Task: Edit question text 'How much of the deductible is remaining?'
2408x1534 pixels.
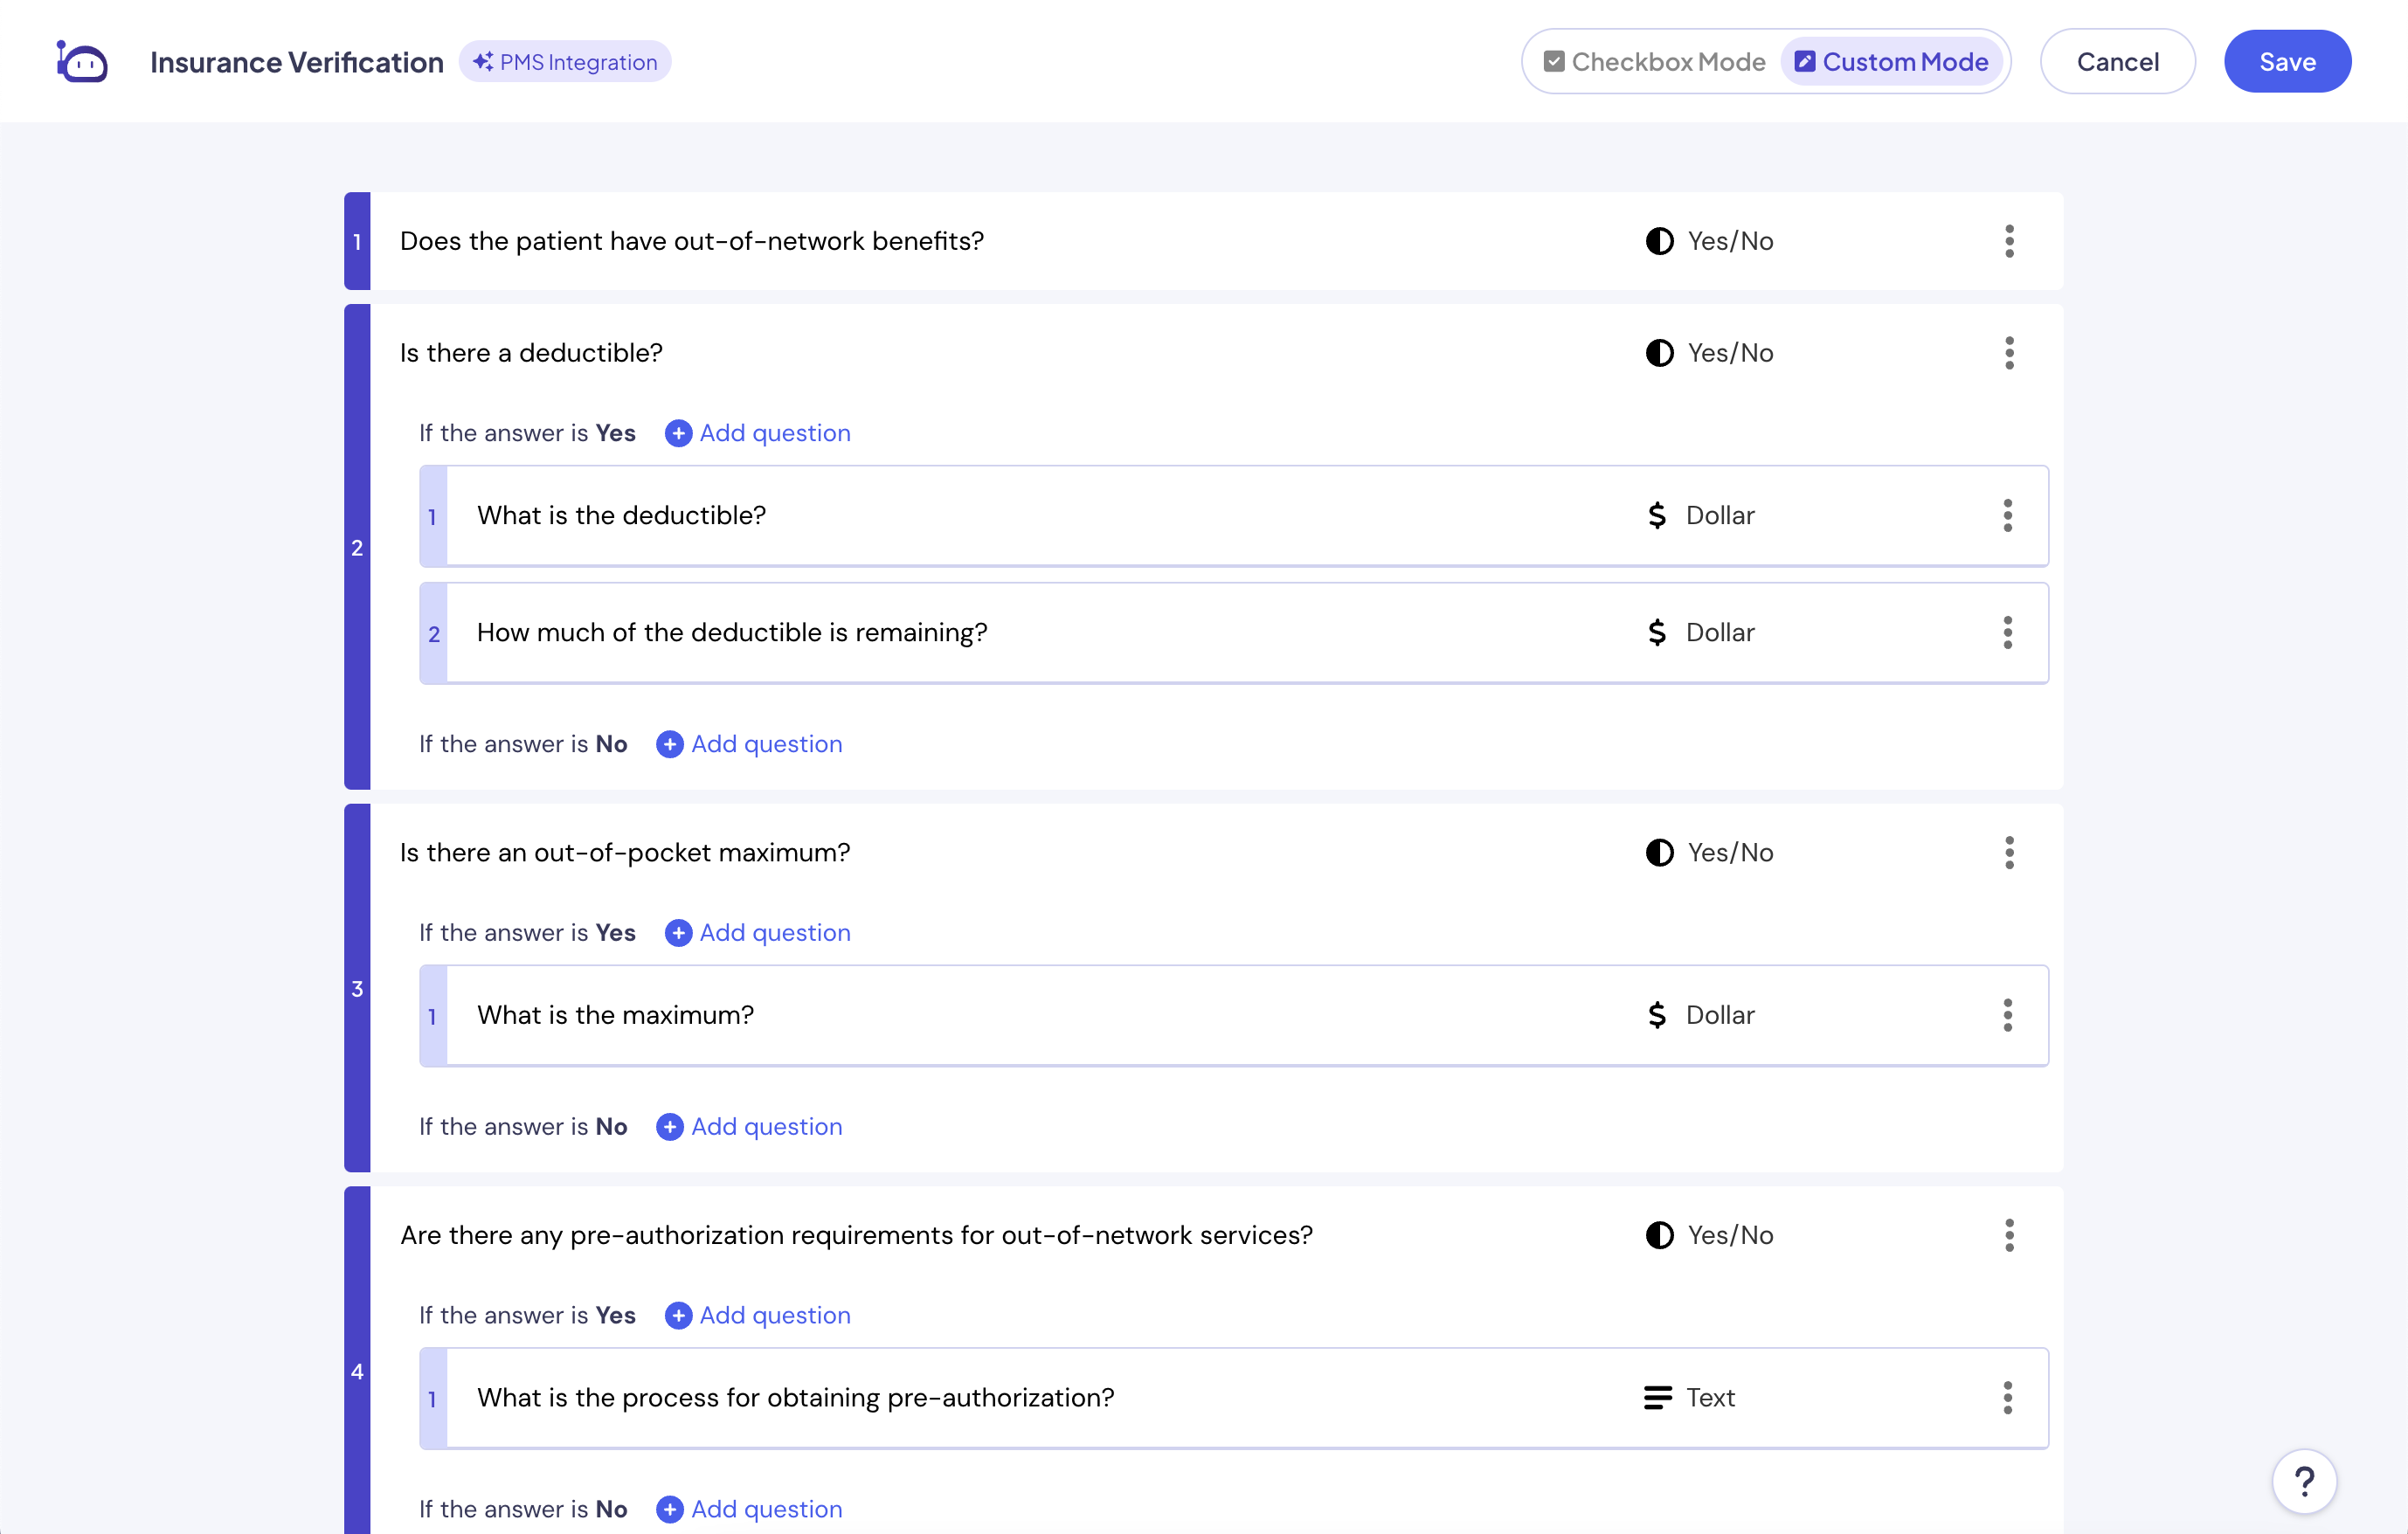Action: [731, 633]
